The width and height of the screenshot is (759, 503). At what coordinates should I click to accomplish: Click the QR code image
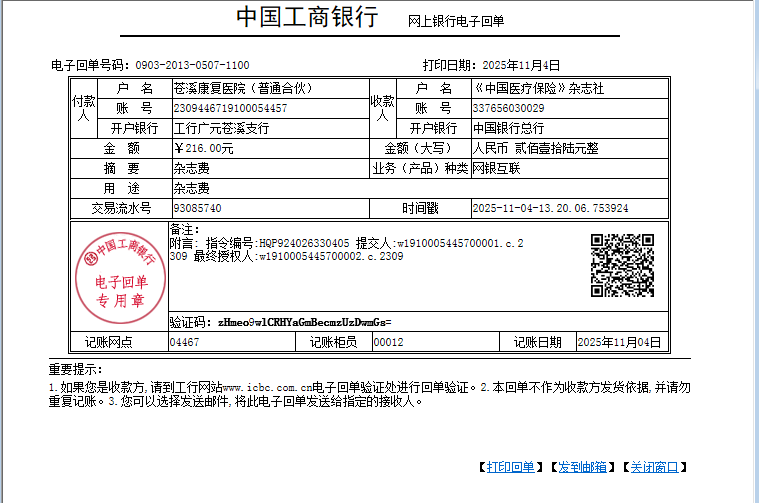621,265
